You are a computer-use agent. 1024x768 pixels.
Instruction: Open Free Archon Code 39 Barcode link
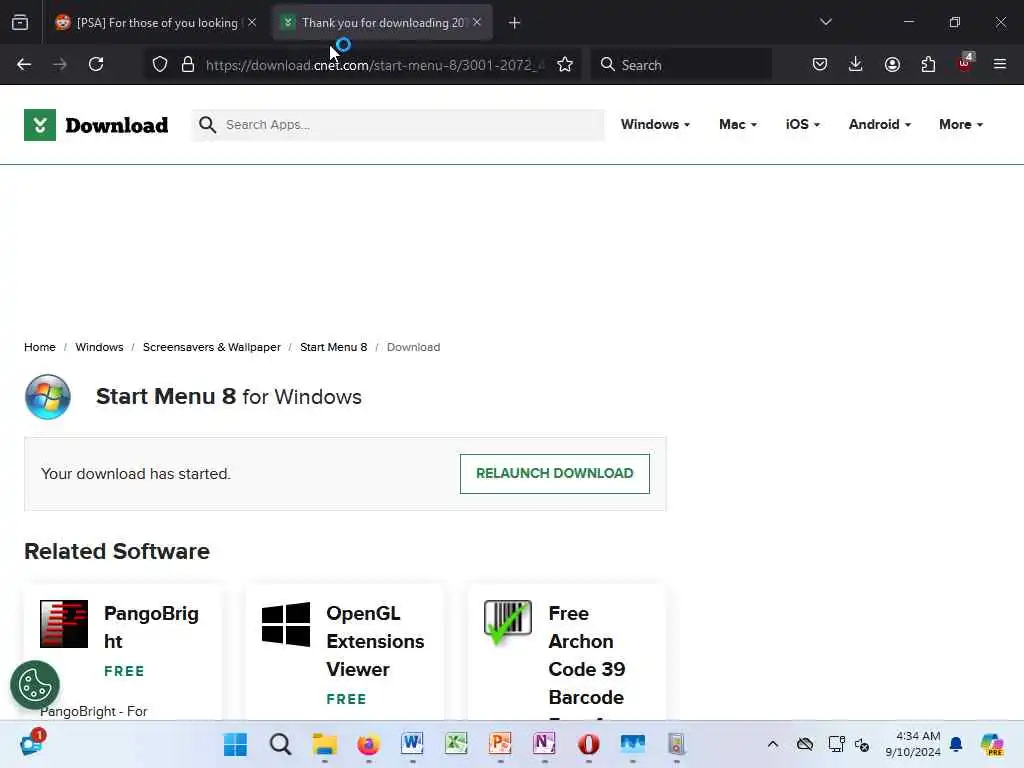pos(586,655)
